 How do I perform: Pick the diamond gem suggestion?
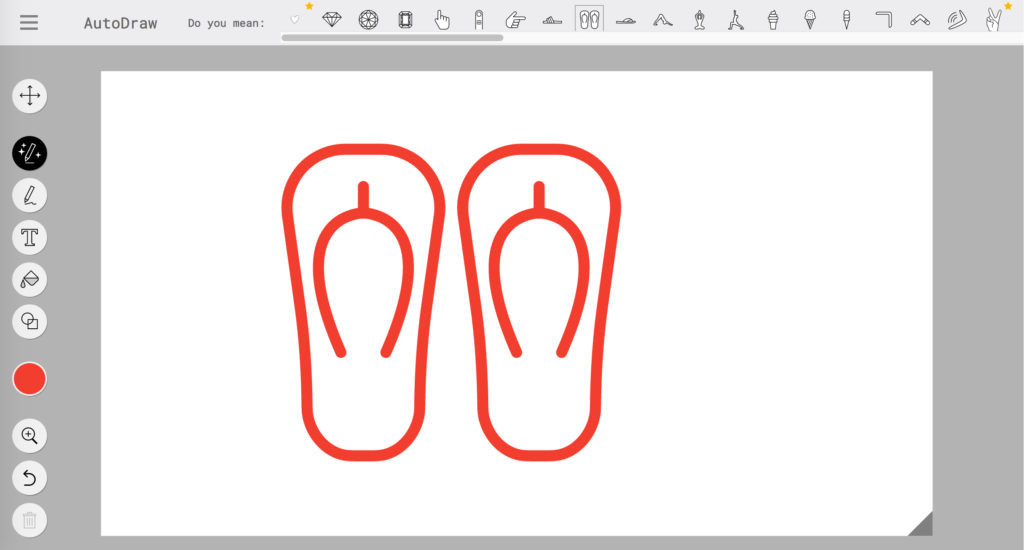click(331, 19)
